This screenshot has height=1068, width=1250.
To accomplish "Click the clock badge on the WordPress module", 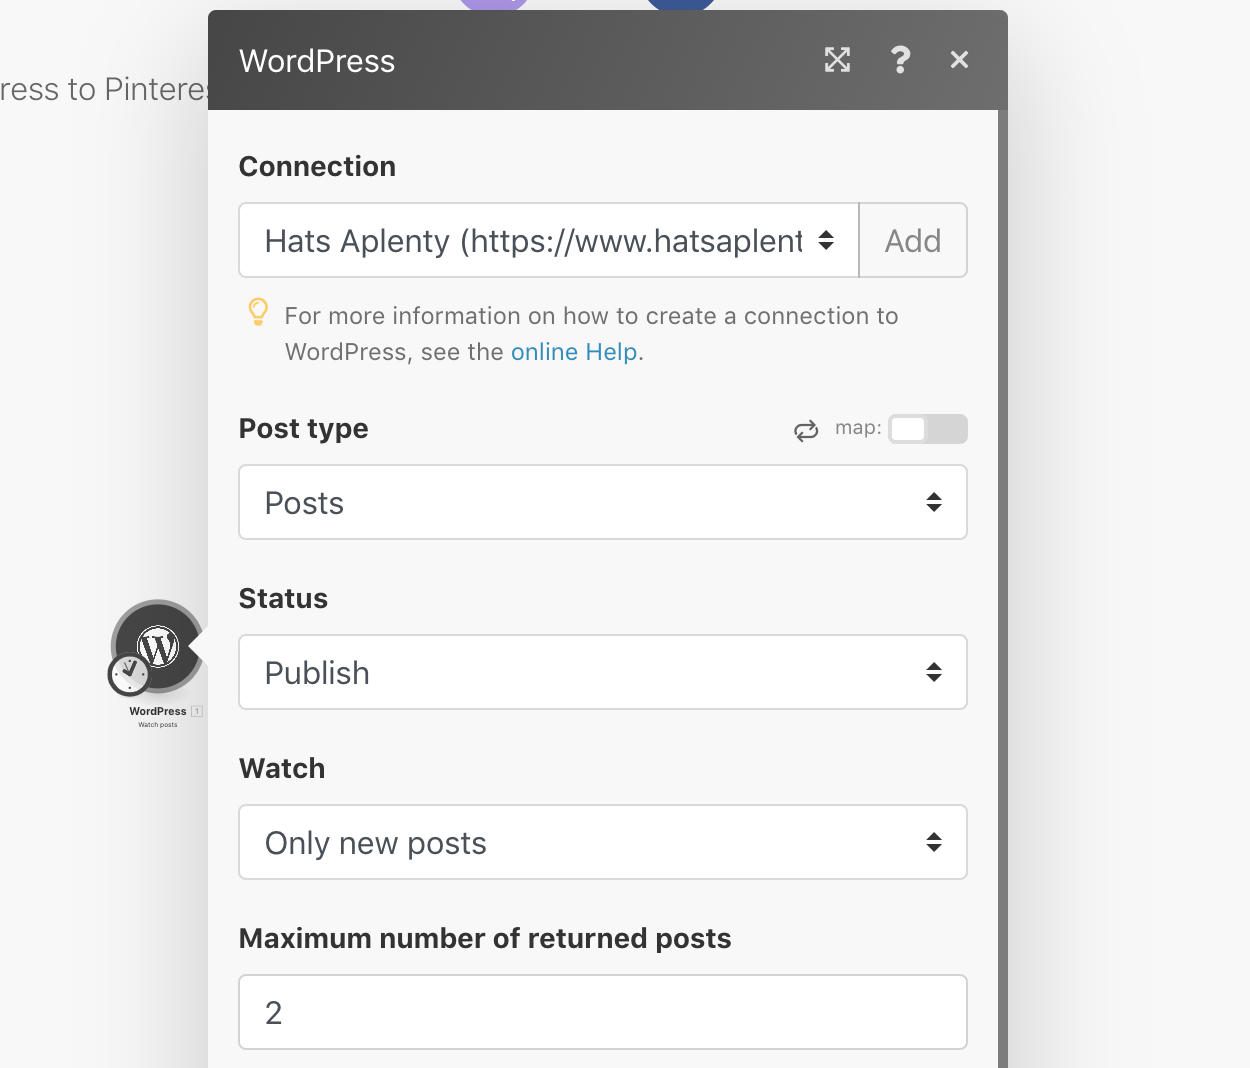I will tap(129, 671).
